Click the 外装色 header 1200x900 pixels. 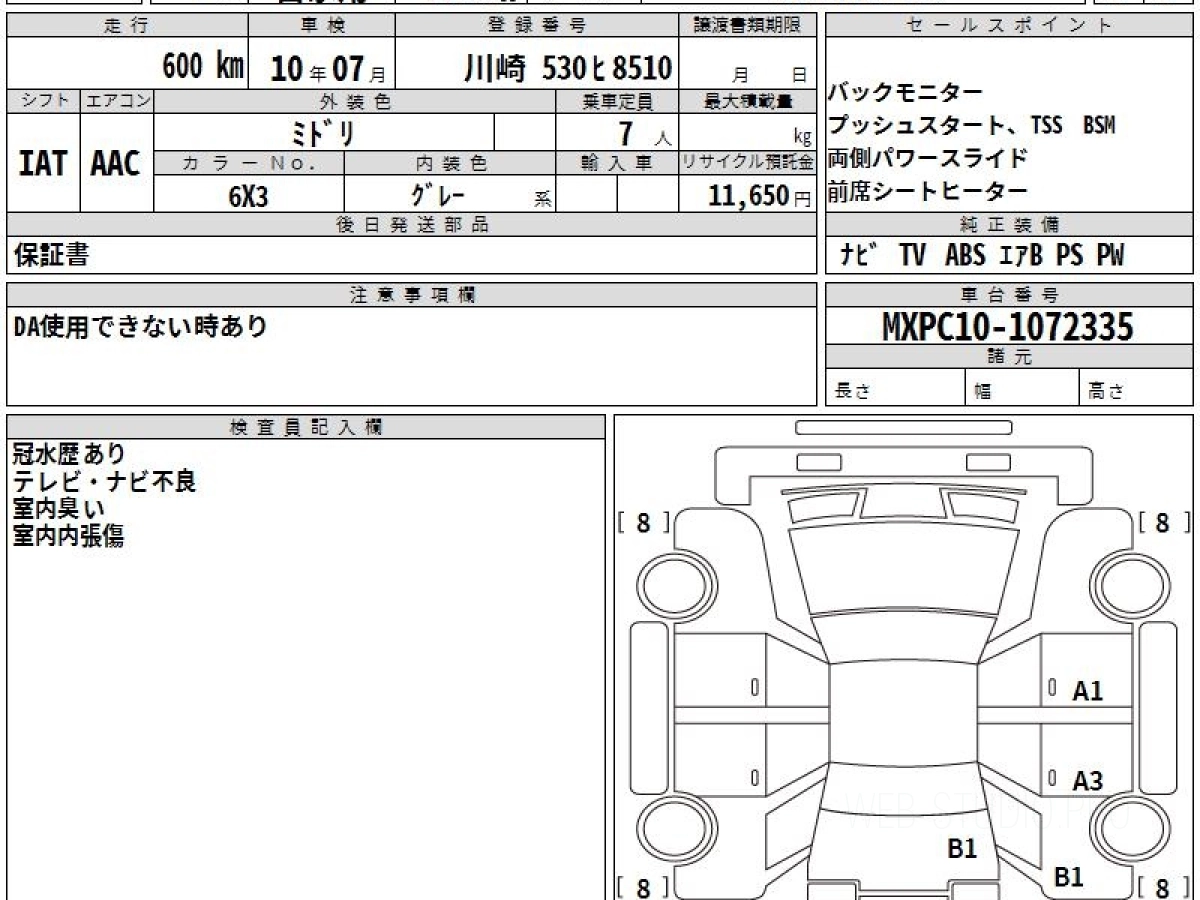355,101
